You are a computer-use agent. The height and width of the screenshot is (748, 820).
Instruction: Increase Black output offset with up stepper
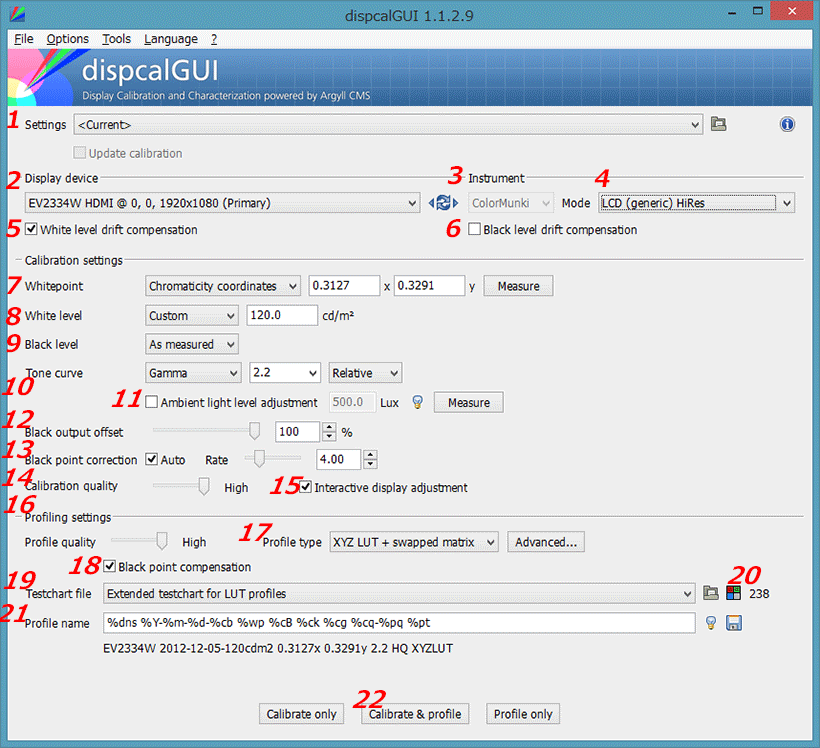click(329, 427)
